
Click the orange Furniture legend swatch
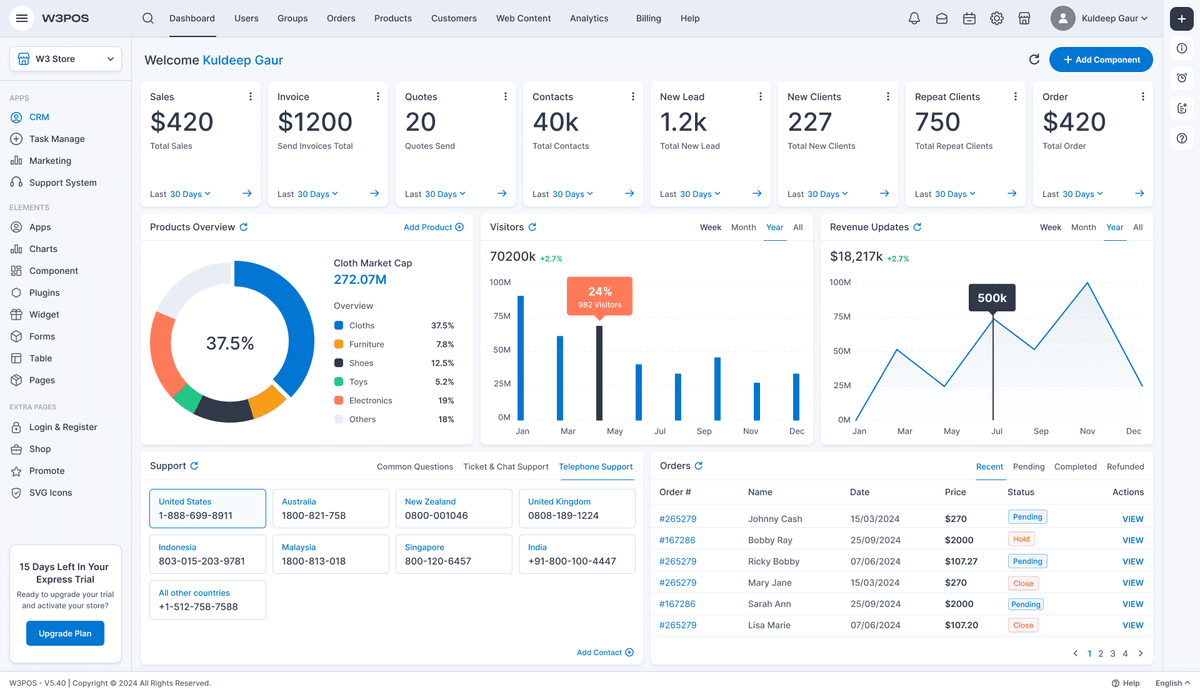339,344
